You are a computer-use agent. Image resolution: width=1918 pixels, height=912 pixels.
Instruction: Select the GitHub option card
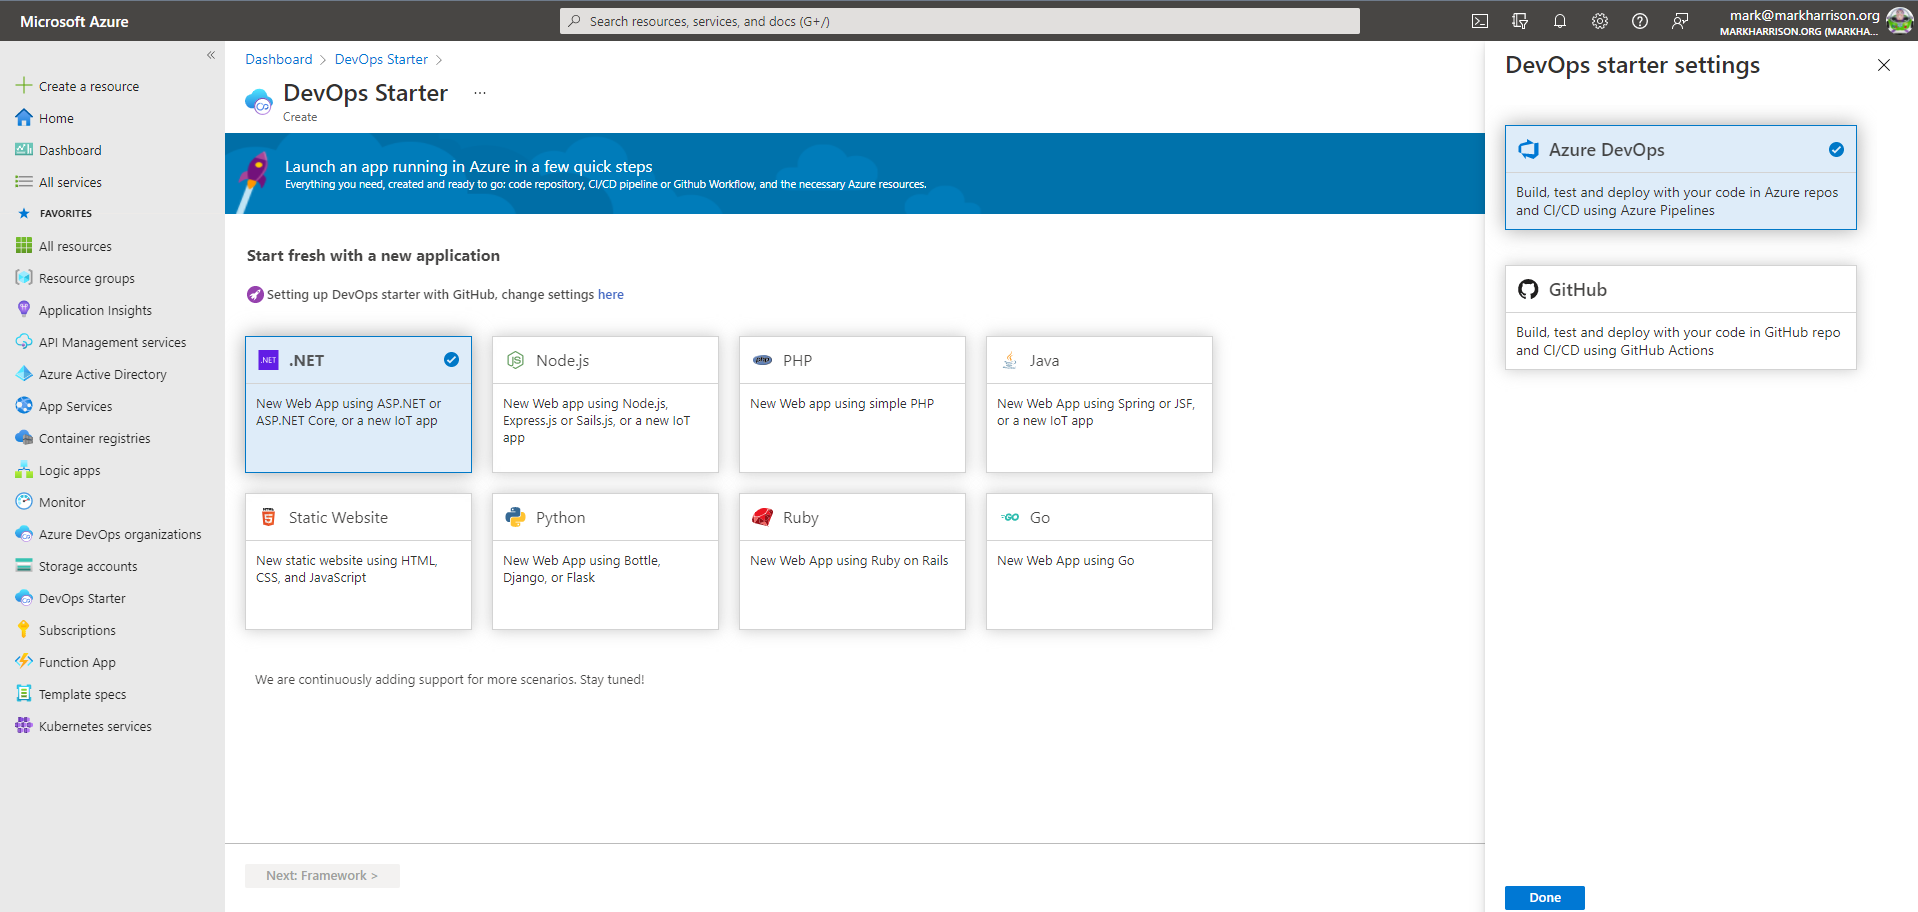pyautogui.click(x=1680, y=317)
